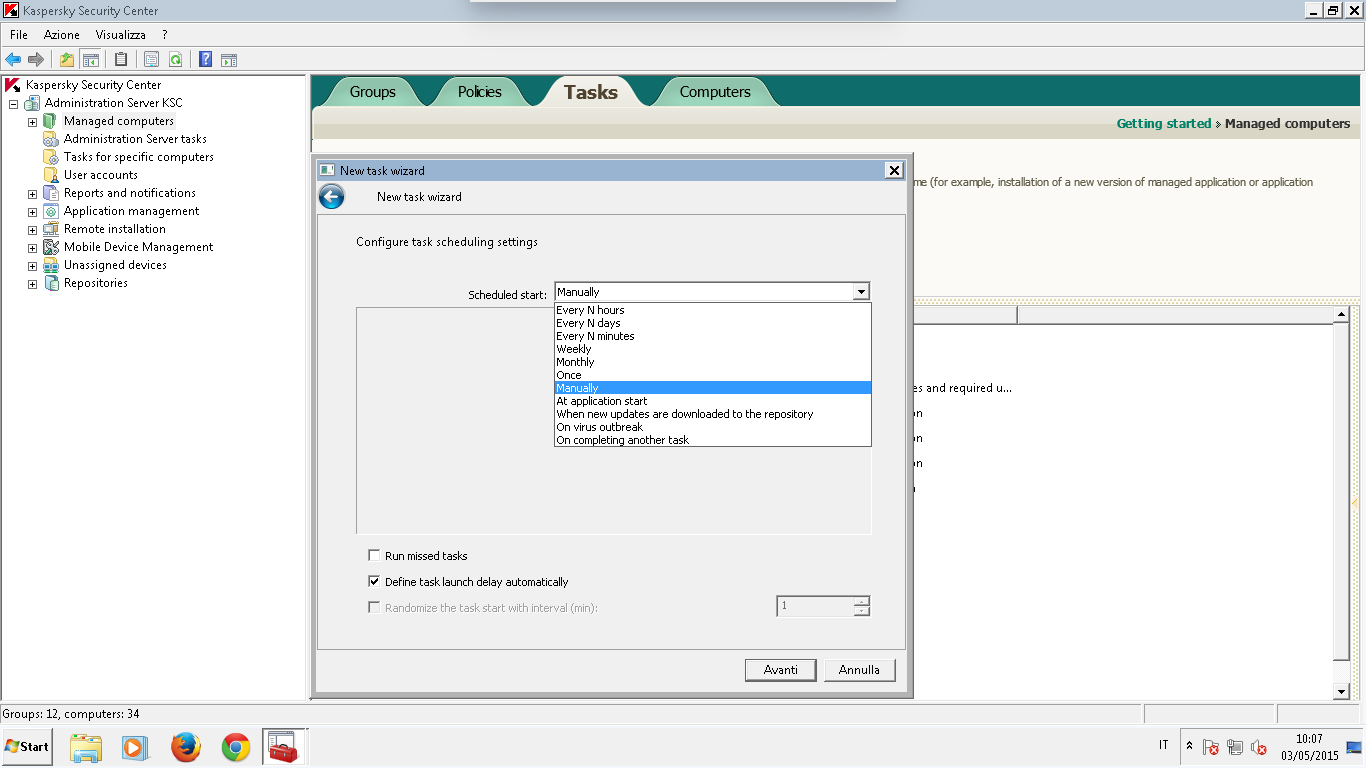Follow the Getting started link
The width and height of the screenshot is (1366, 768).
(x=1164, y=124)
